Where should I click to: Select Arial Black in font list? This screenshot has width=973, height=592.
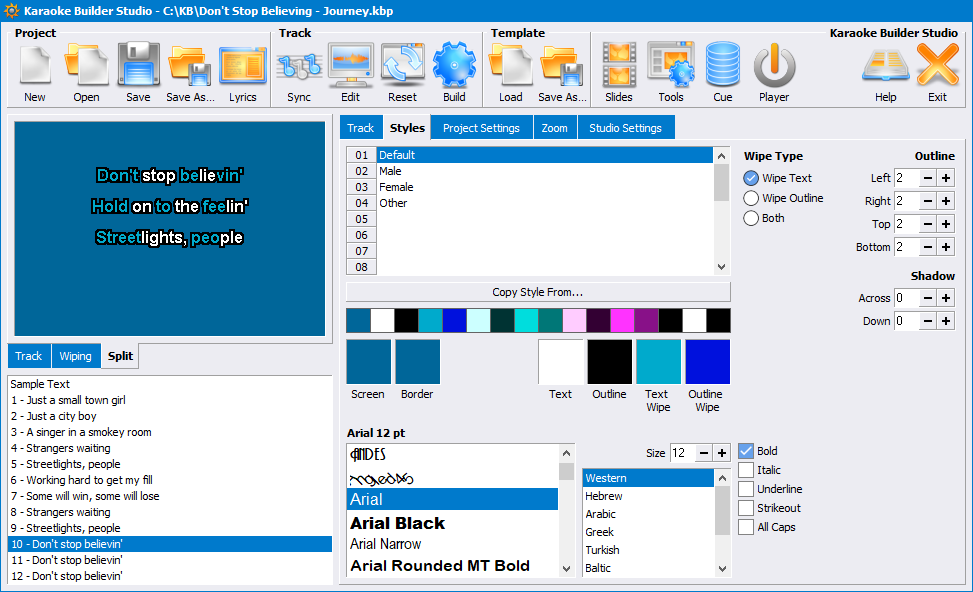tap(398, 523)
